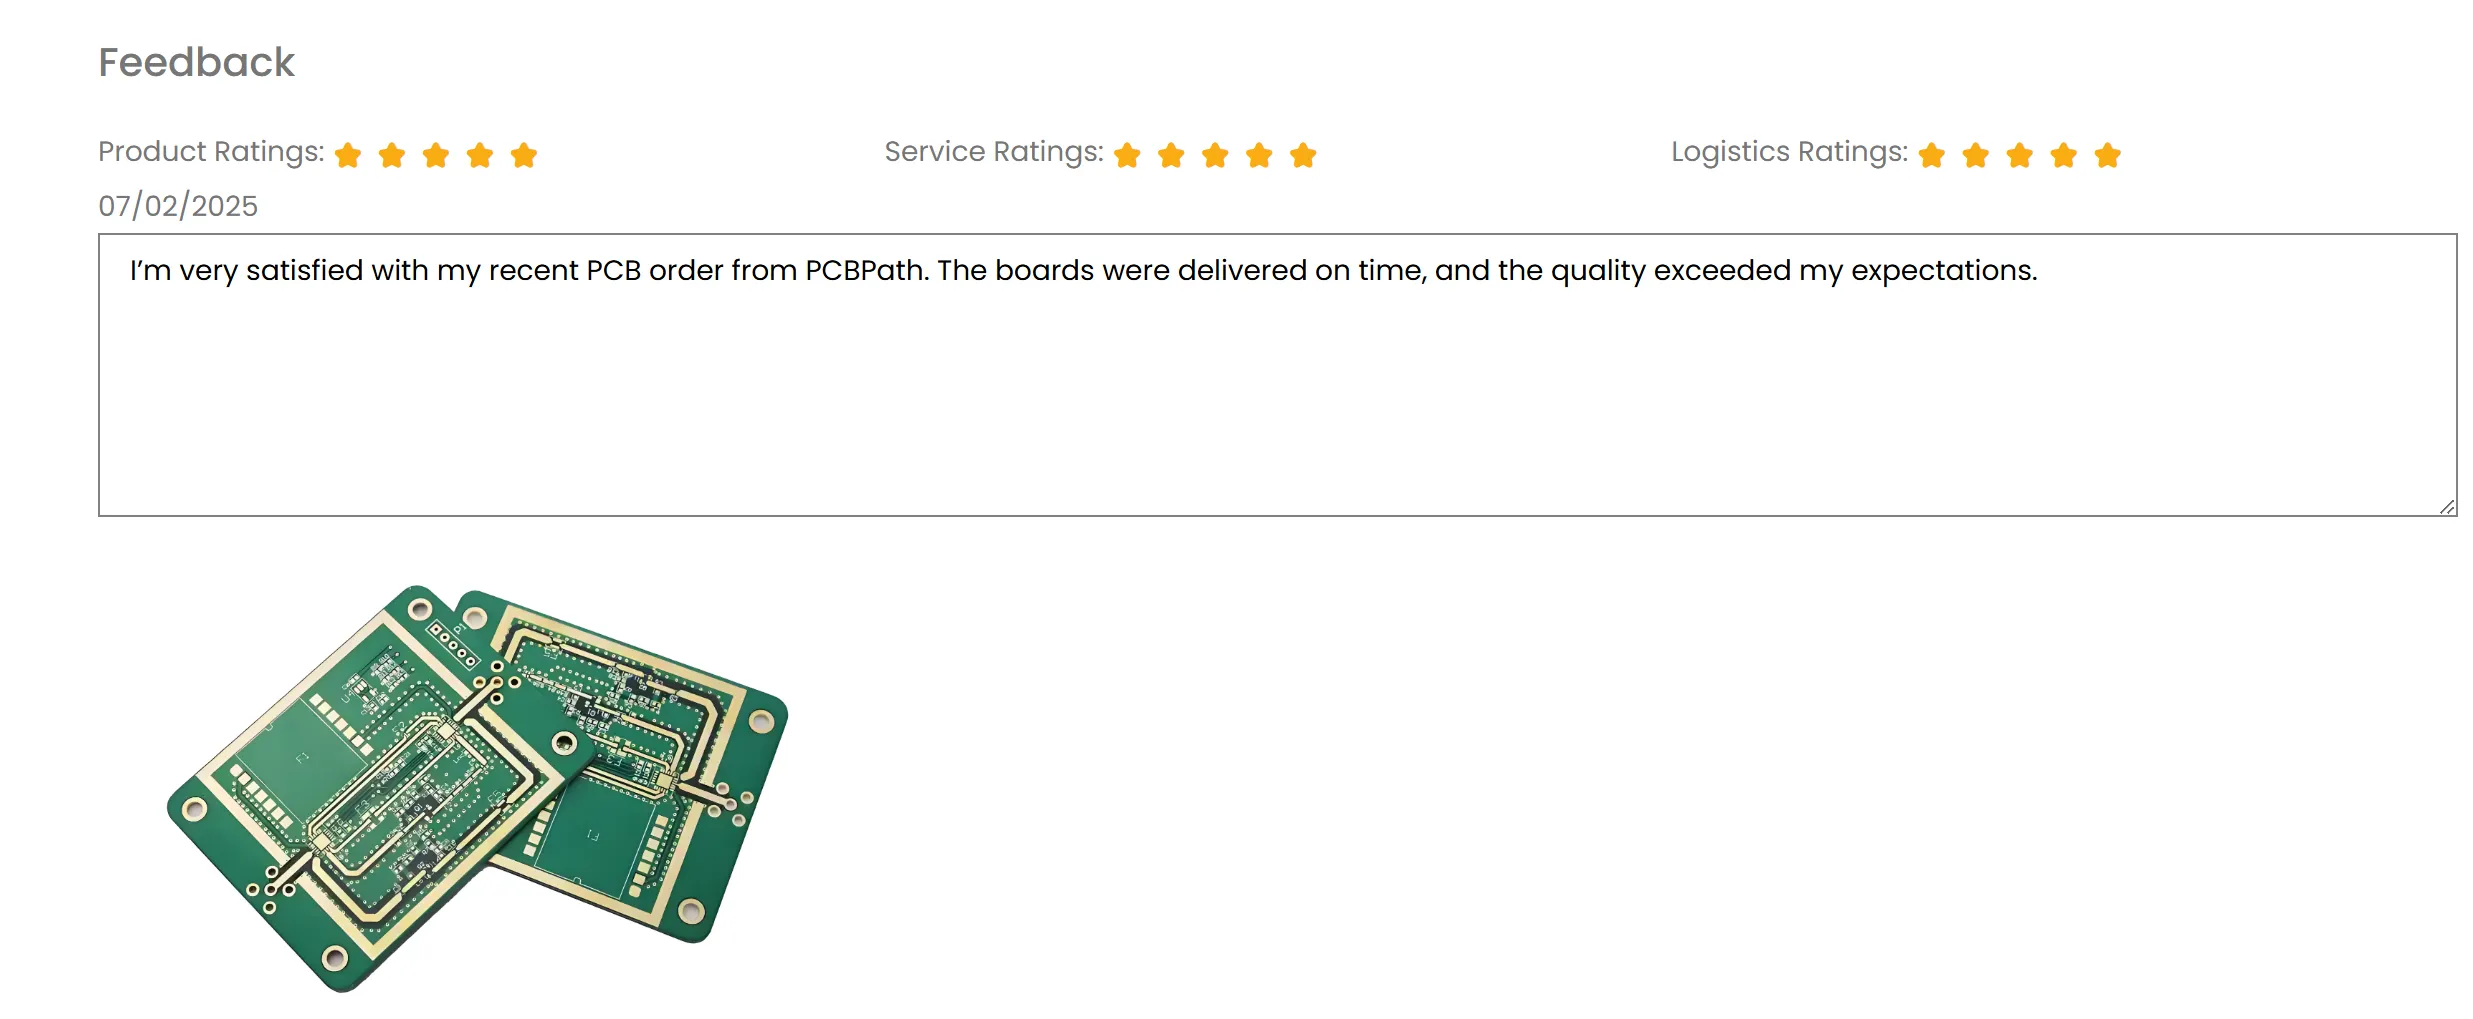This screenshot has height=1019, width=2473.
Task: Click inside the feedback text area
Action: coord(1276,390)
